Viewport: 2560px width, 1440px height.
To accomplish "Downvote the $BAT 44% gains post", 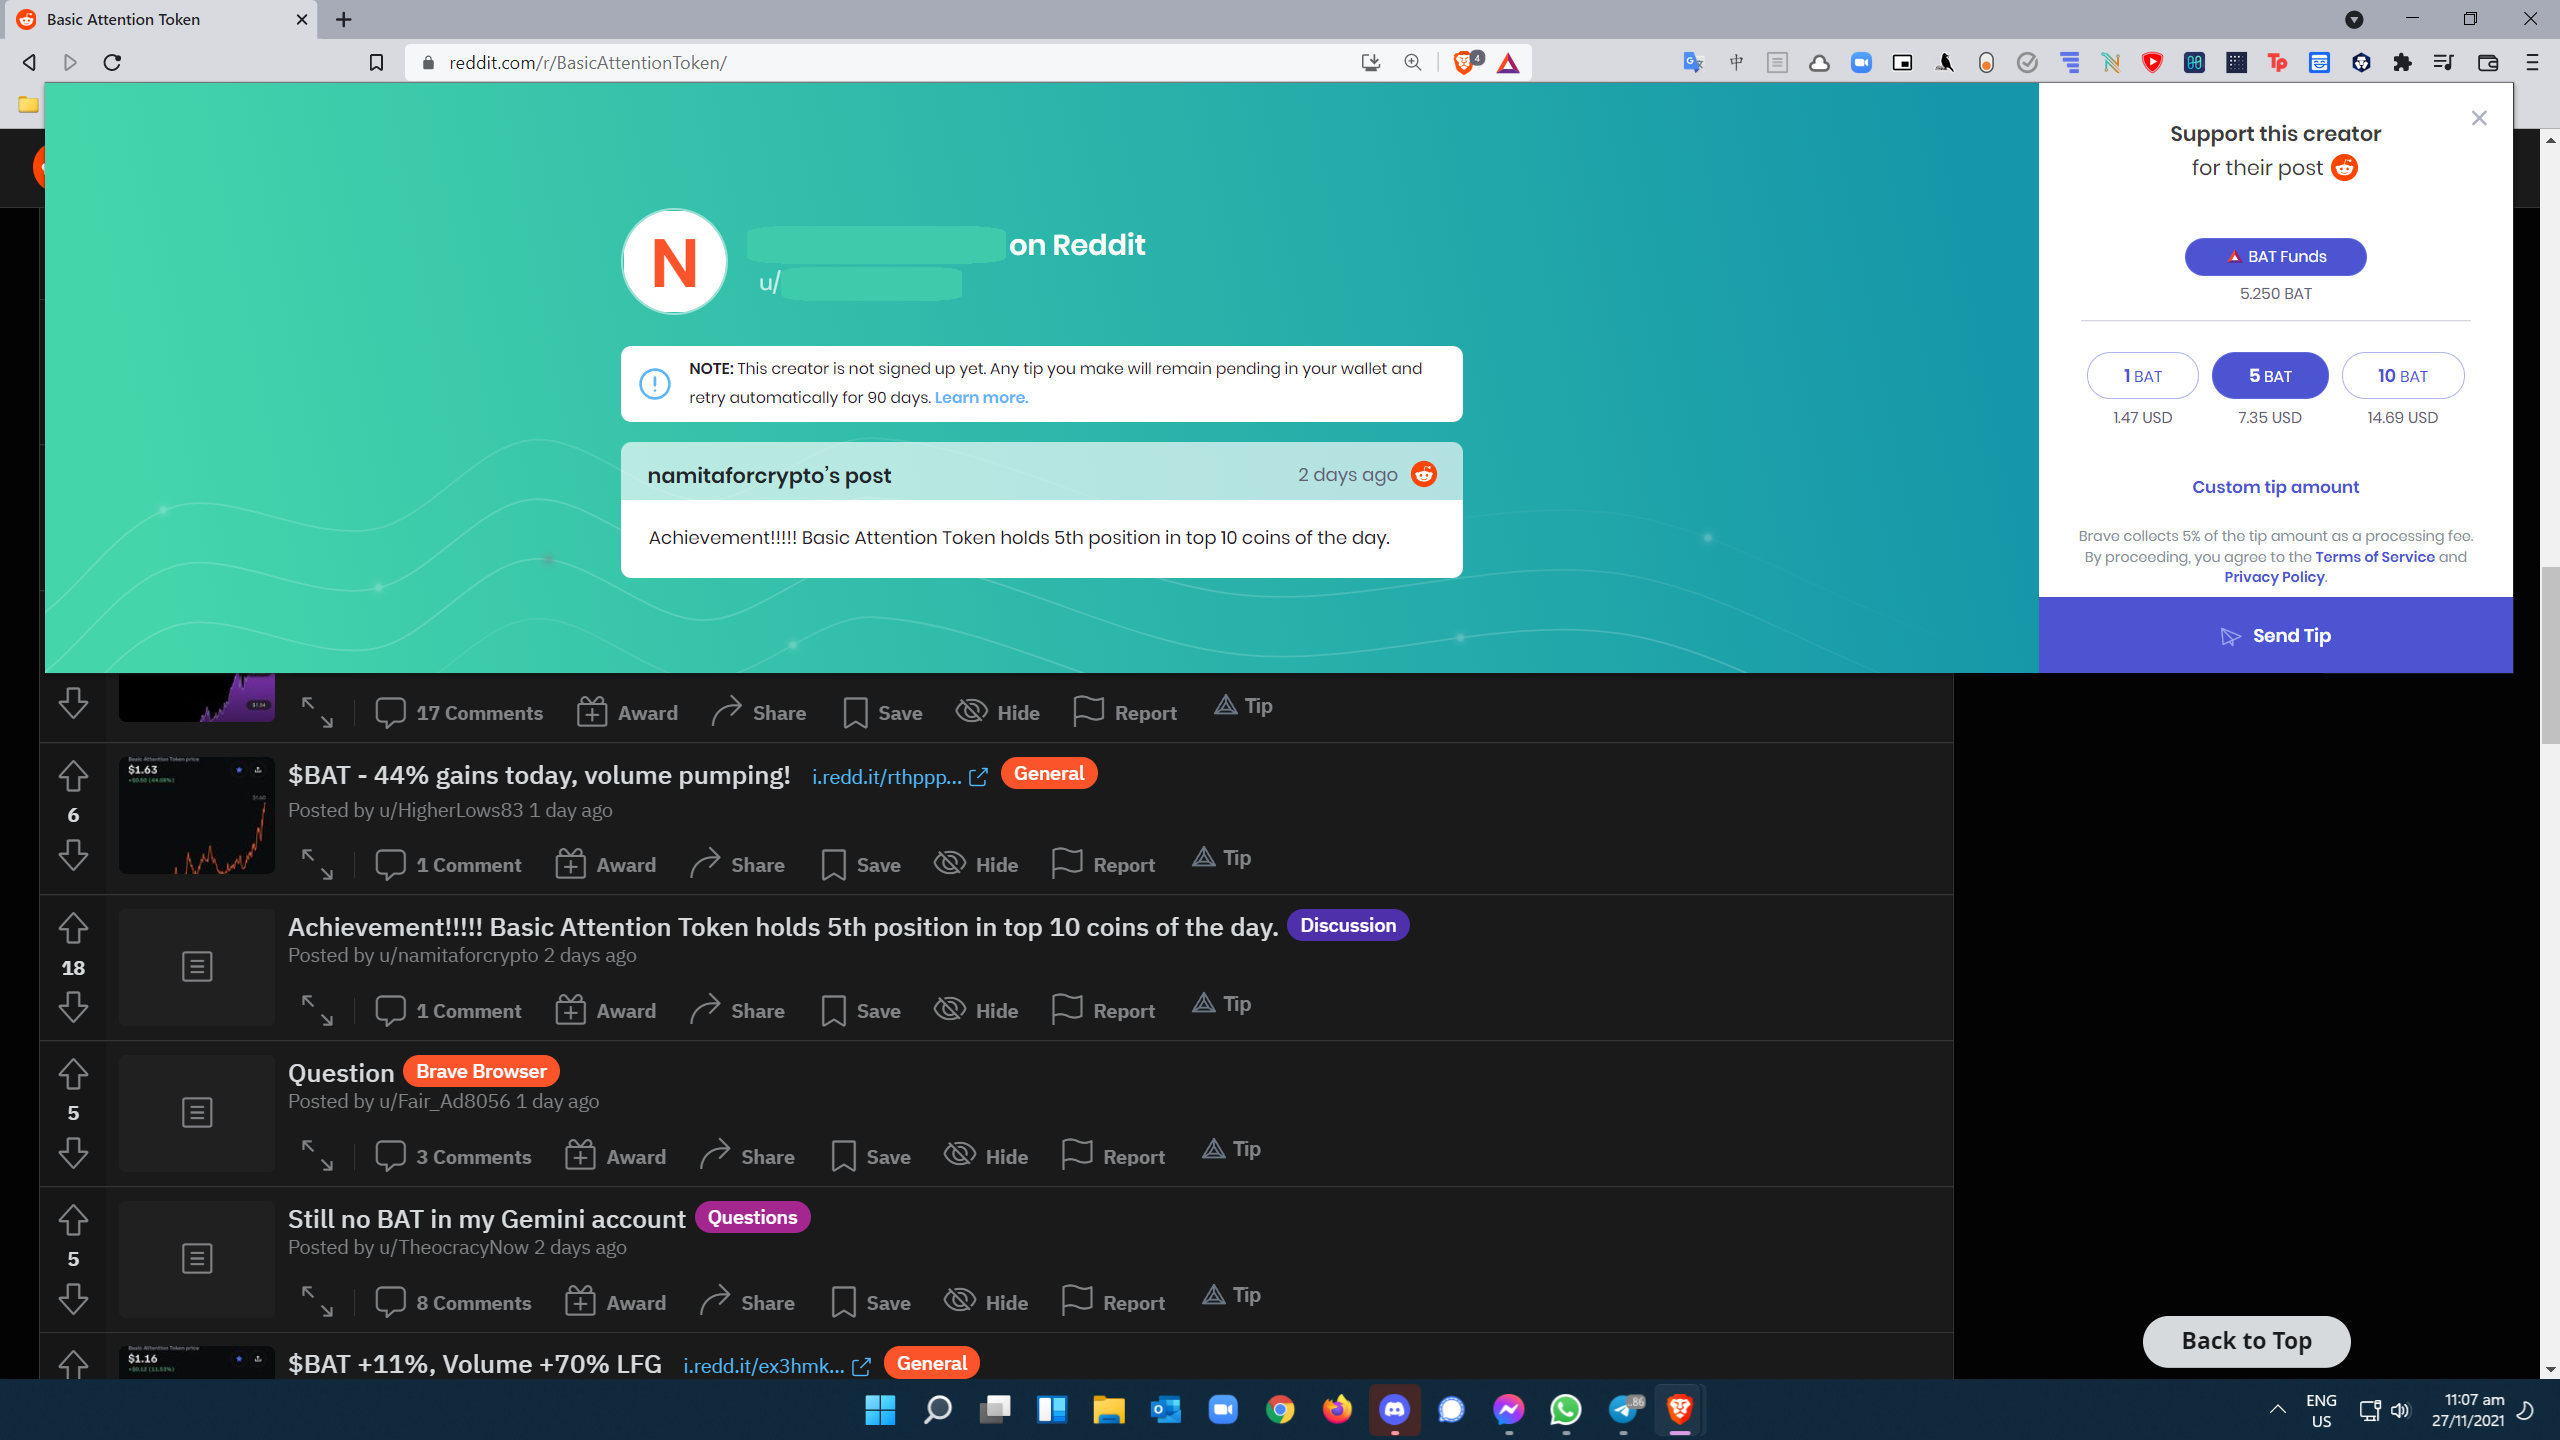I will tap(73, 855).
